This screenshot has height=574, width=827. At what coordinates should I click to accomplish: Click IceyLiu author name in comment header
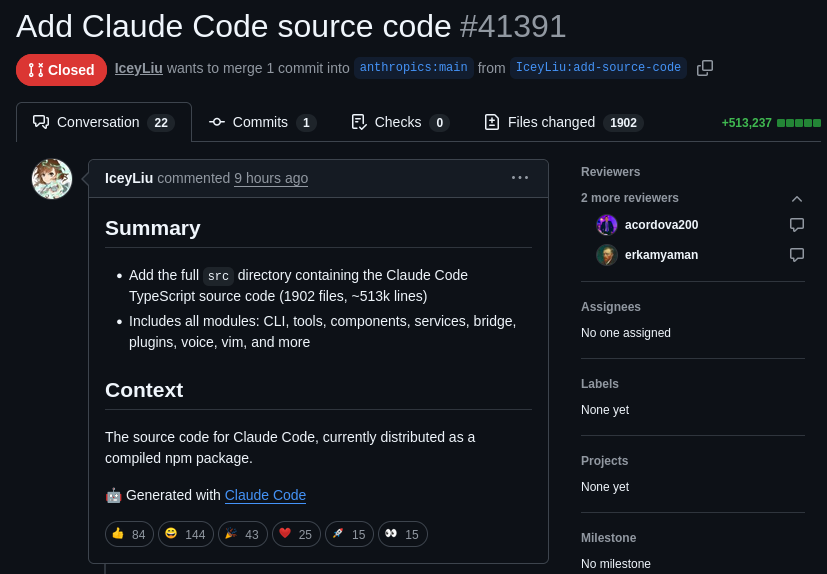129,178
